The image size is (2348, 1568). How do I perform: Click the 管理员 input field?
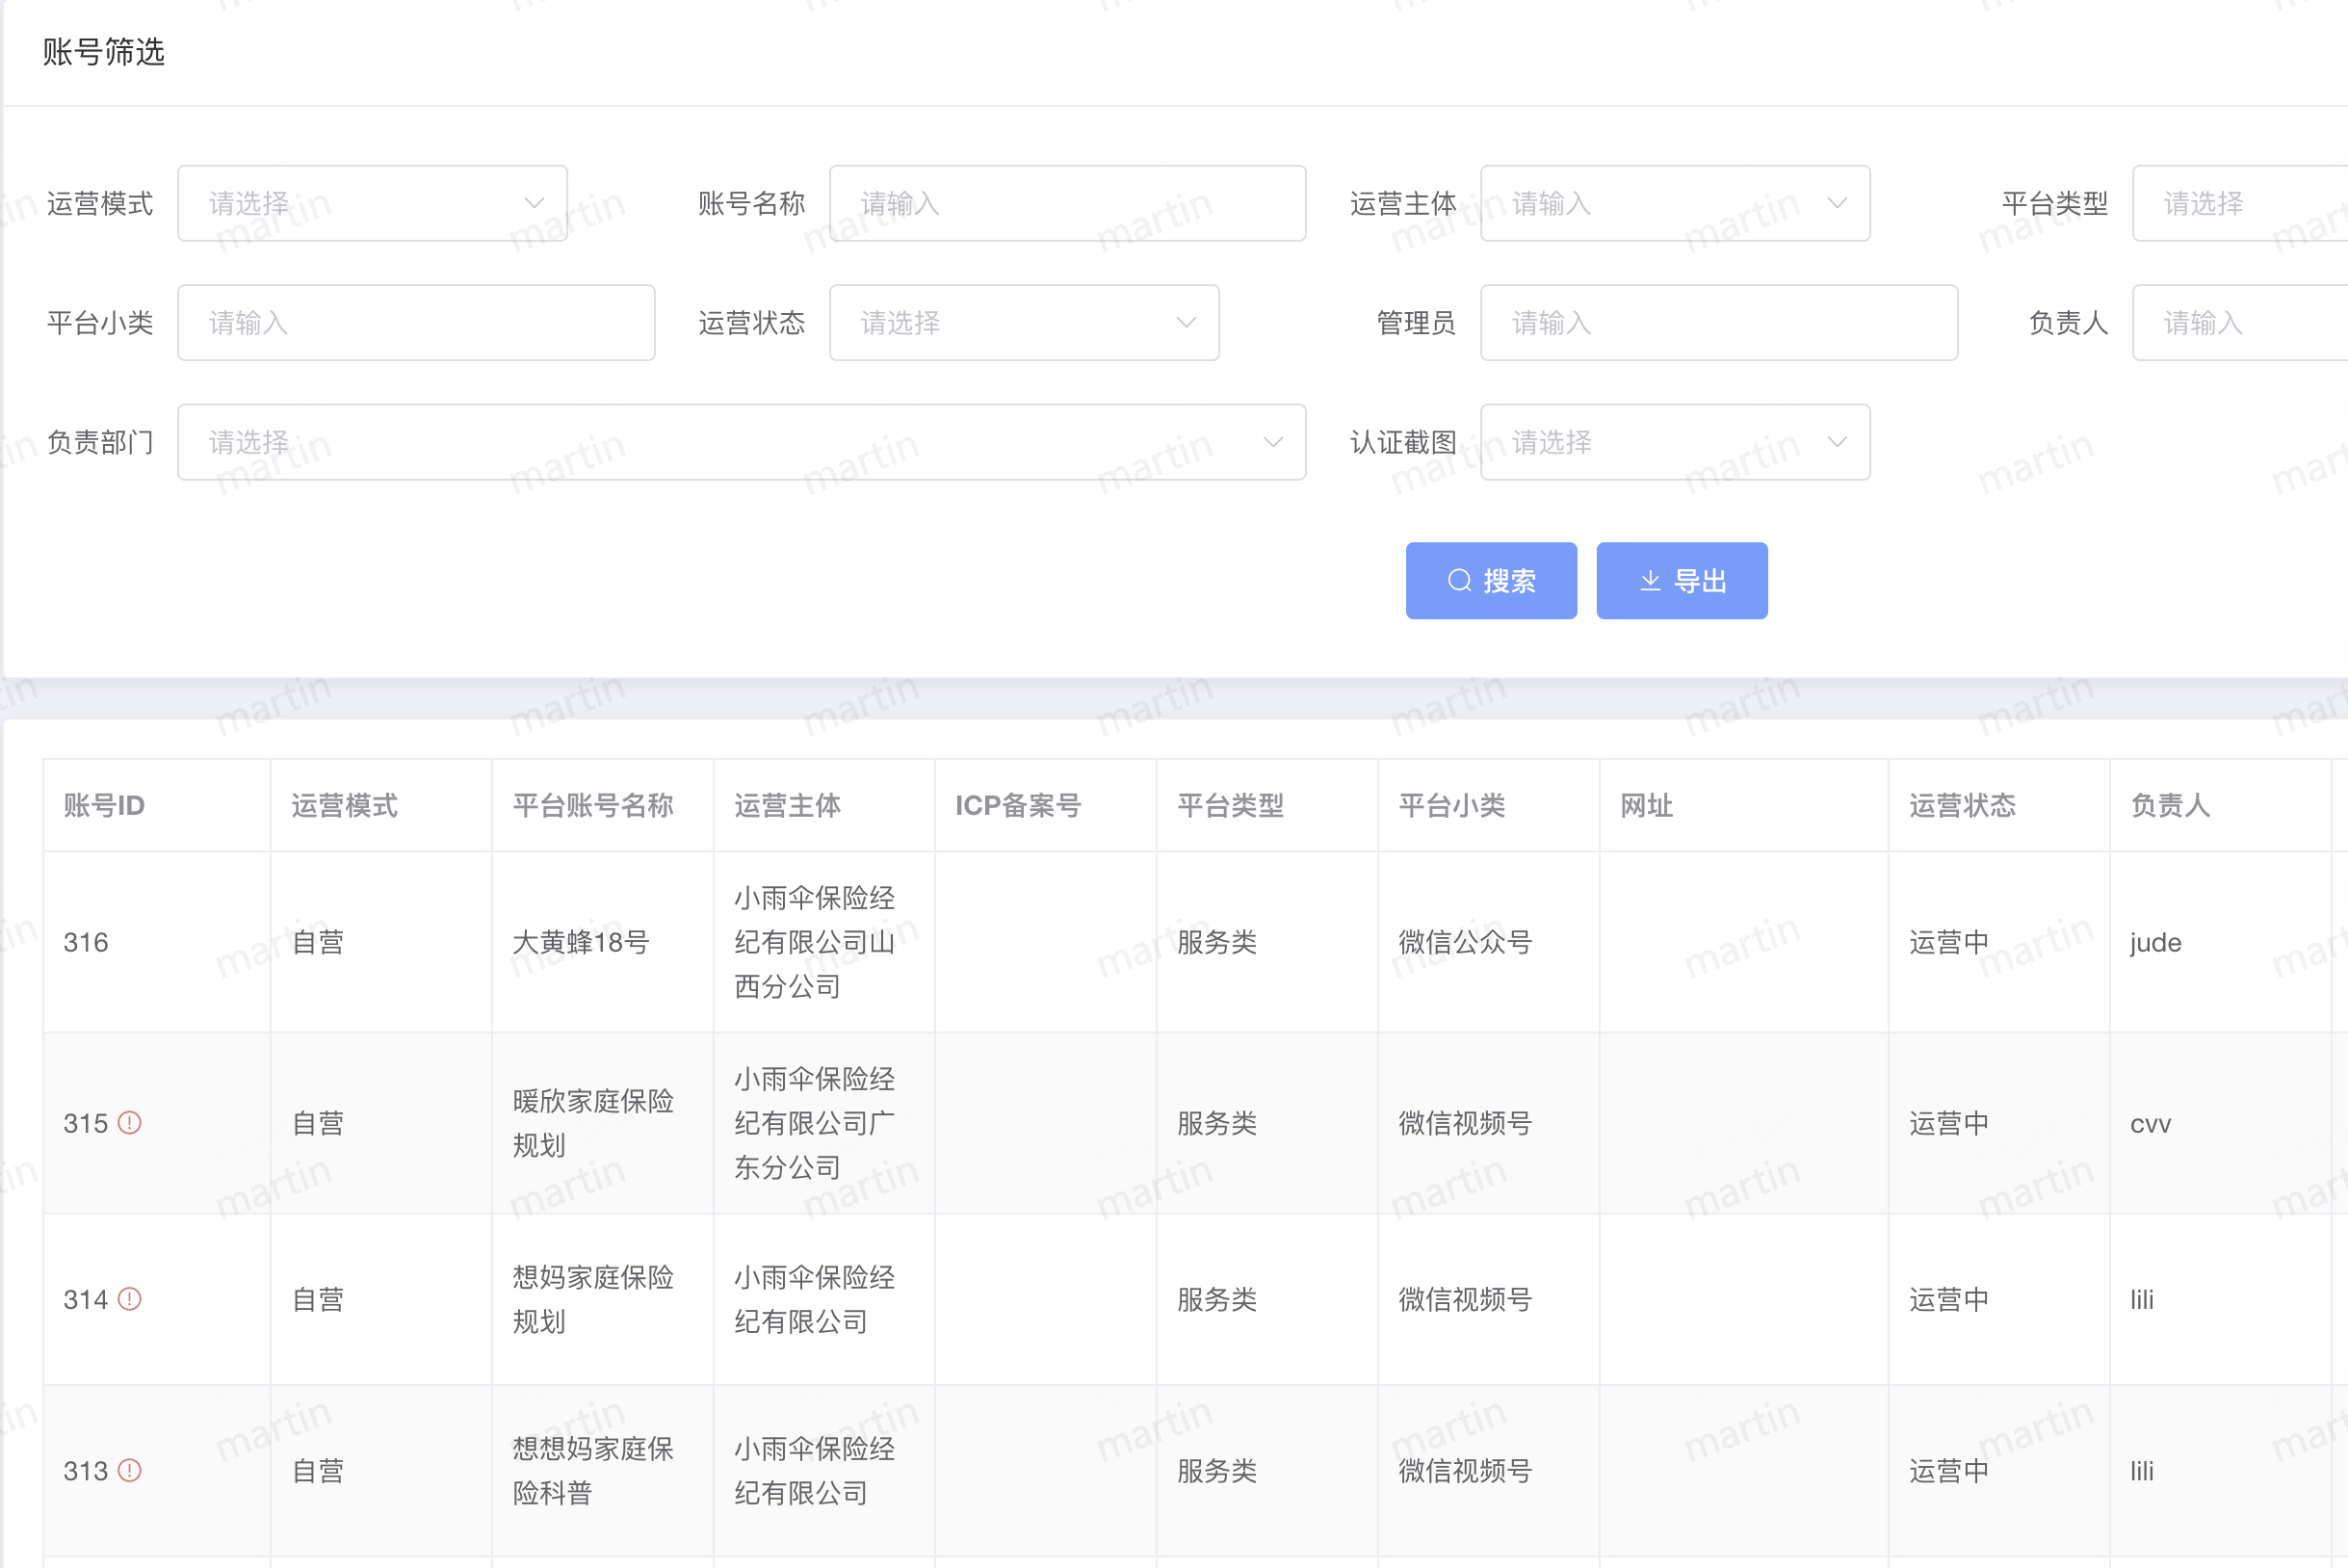[x=1718, y=323]
